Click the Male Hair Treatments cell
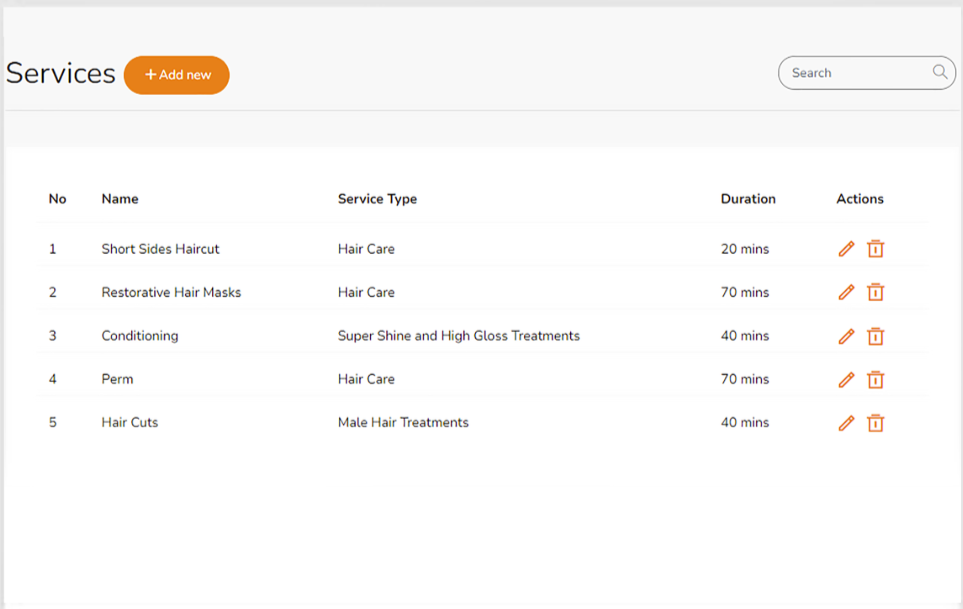Viewport: 963px width, 609px height. tap(403, 422)
